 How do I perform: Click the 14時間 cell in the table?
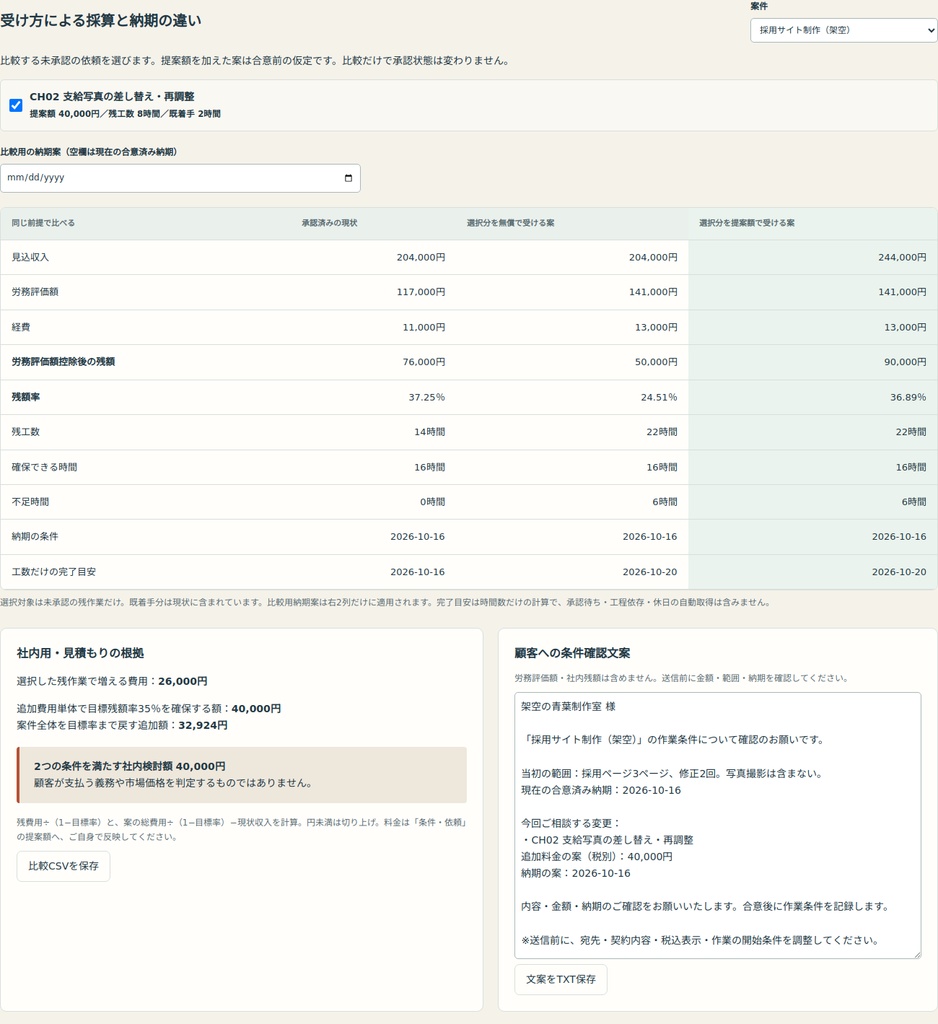(x=430, y=432)
